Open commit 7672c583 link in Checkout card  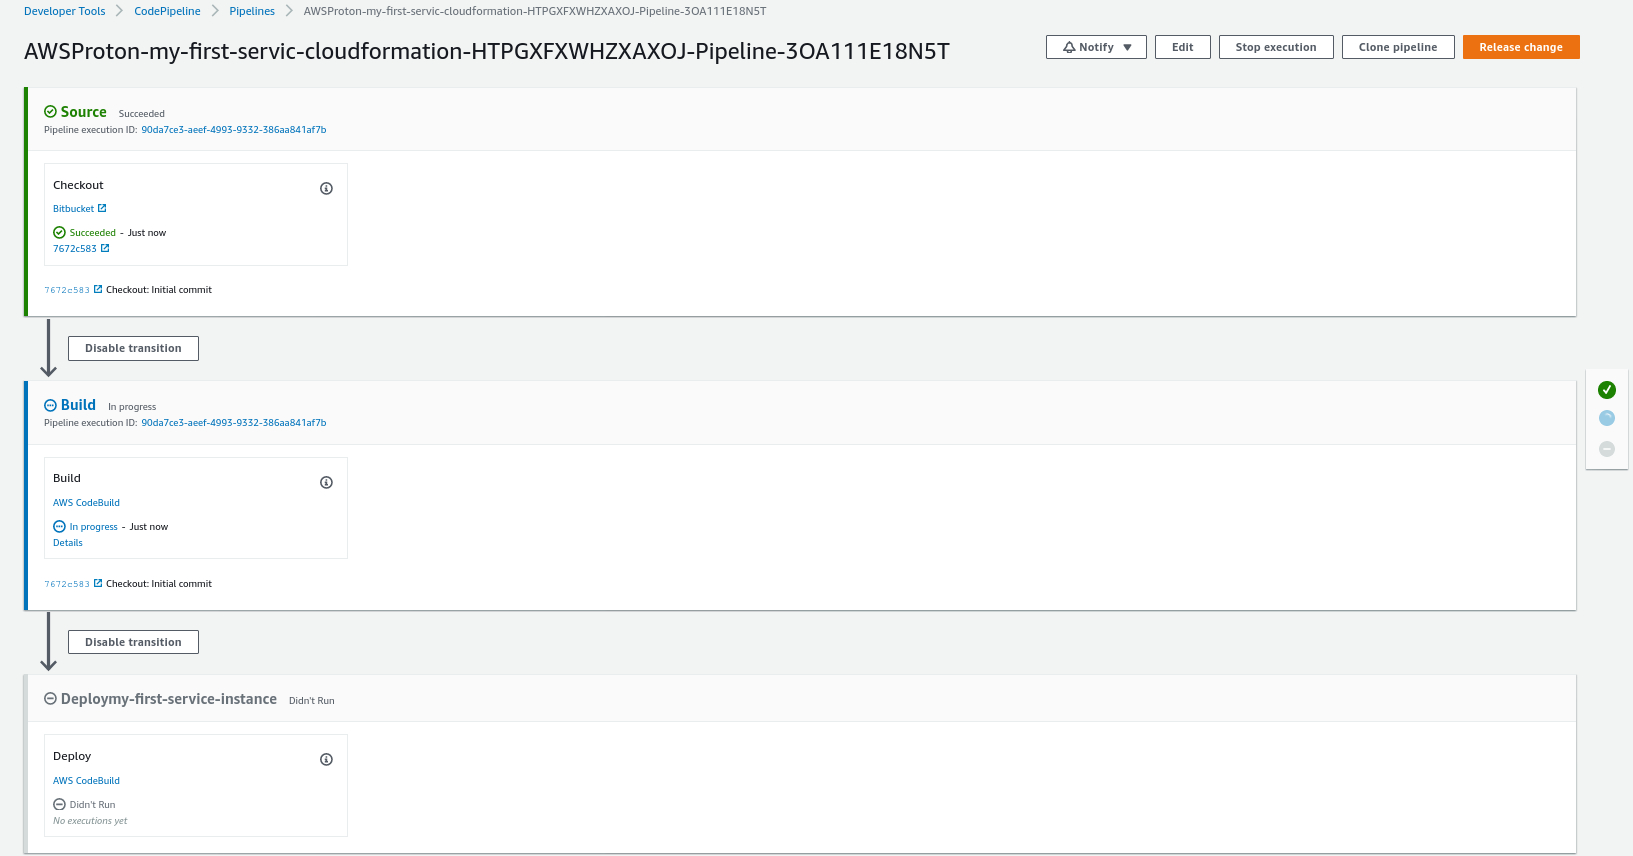point(75,249)
